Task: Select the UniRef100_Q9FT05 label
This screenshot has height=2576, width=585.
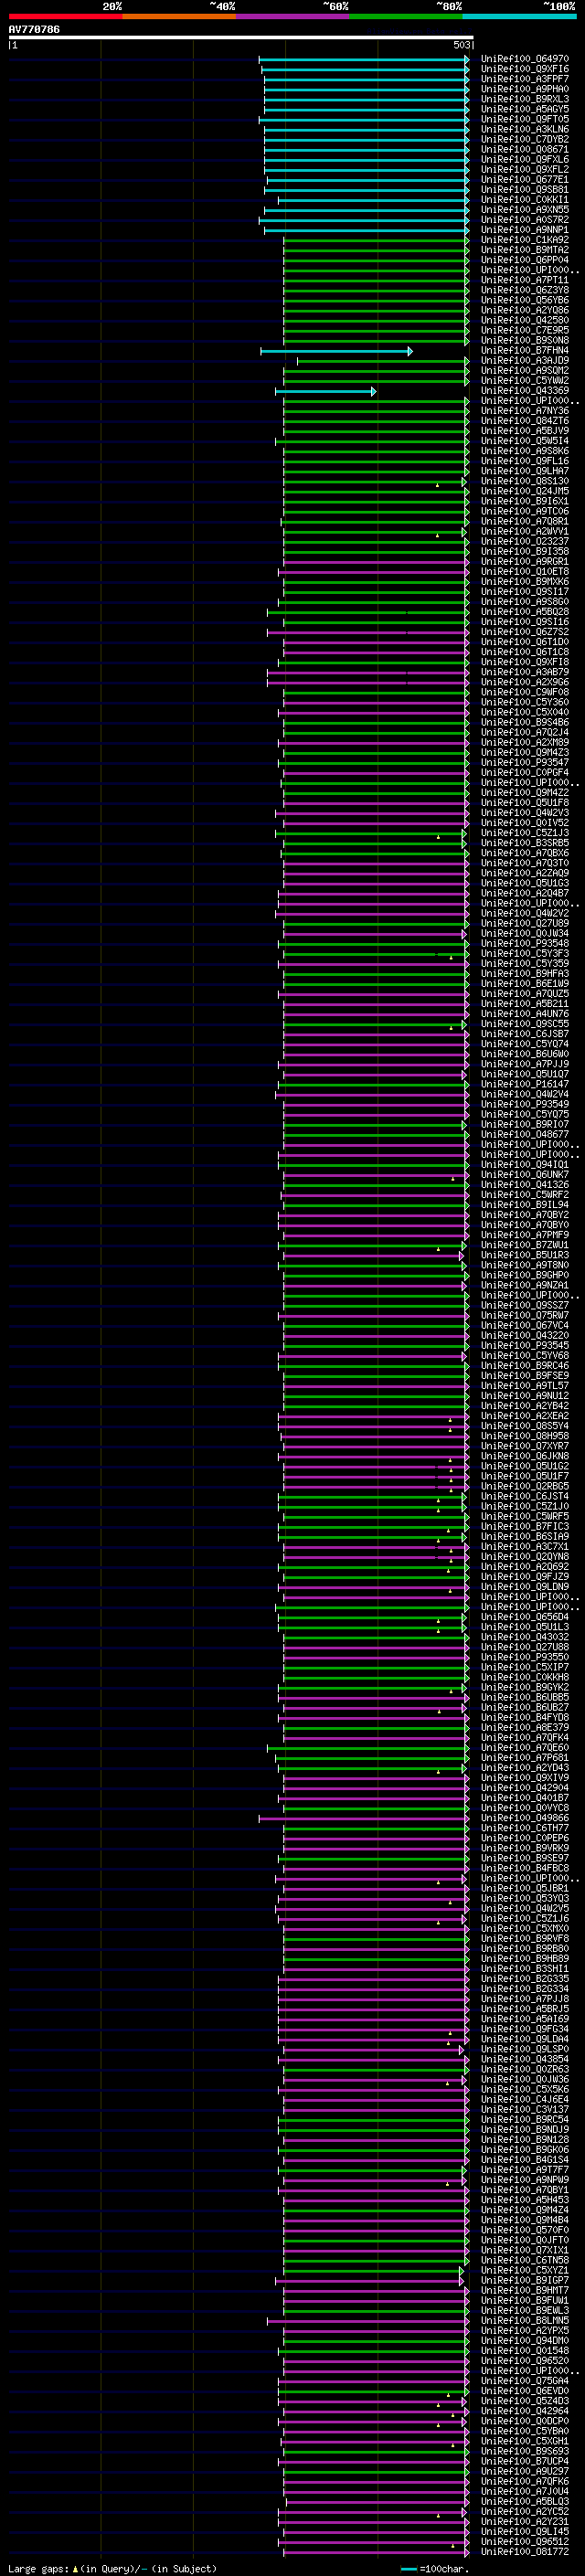Action: click(525, 119)
